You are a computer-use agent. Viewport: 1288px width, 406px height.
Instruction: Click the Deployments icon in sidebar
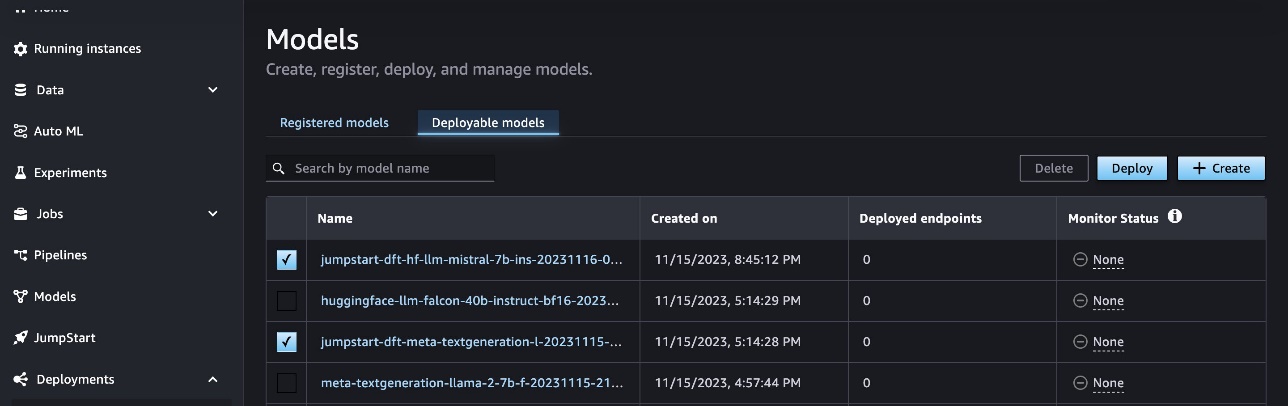tap(20, 379)
